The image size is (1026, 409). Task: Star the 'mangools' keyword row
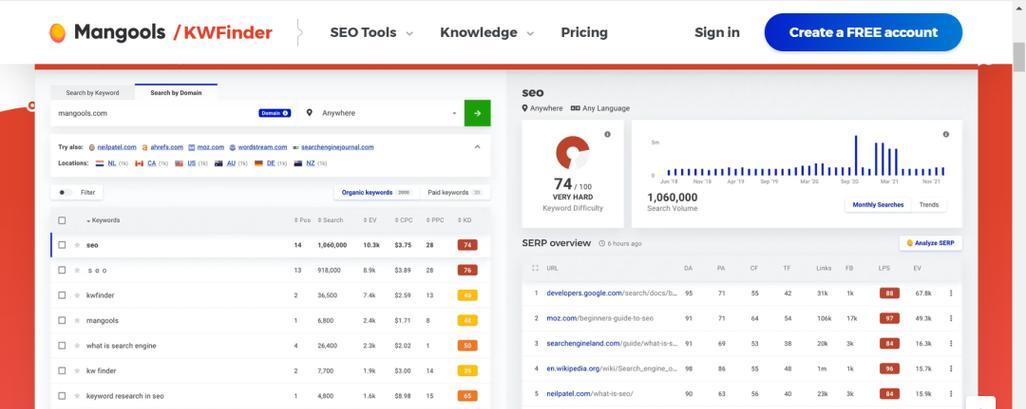pos(77,321)
